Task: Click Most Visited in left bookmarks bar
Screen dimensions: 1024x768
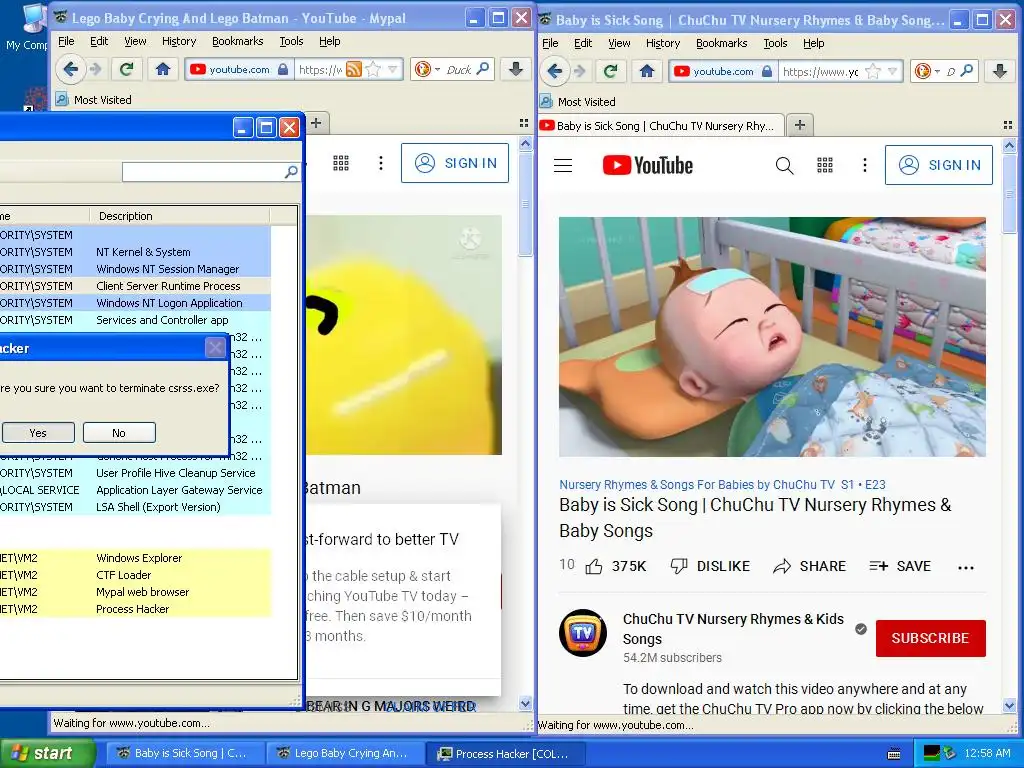Action: tap(95, 100)
